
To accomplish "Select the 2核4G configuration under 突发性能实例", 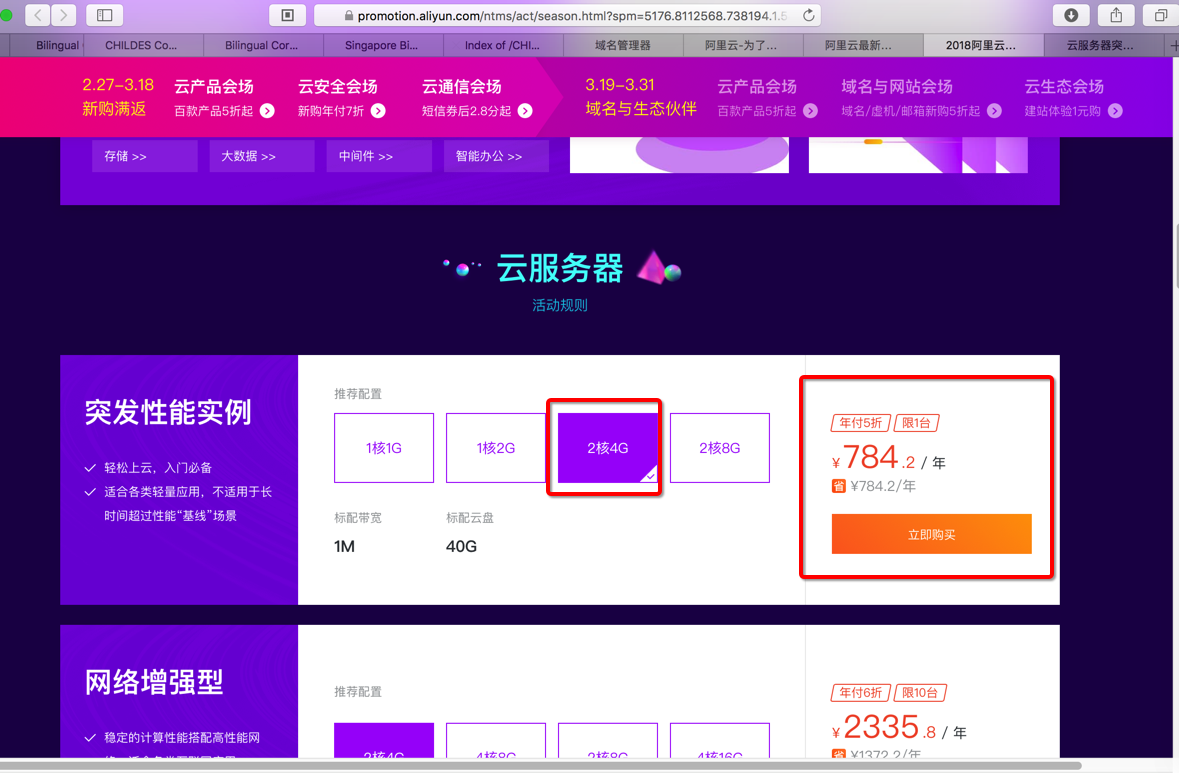I will [608, 448].
